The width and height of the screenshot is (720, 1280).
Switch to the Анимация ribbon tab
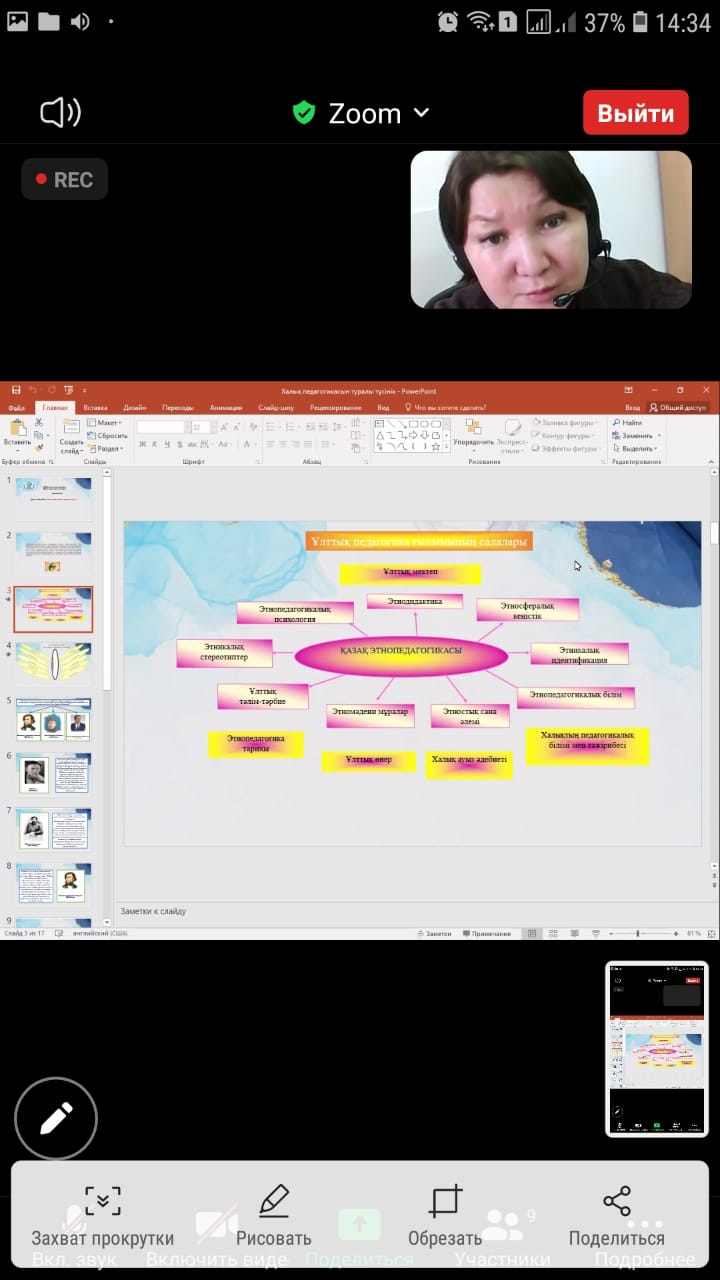point(226,408)
